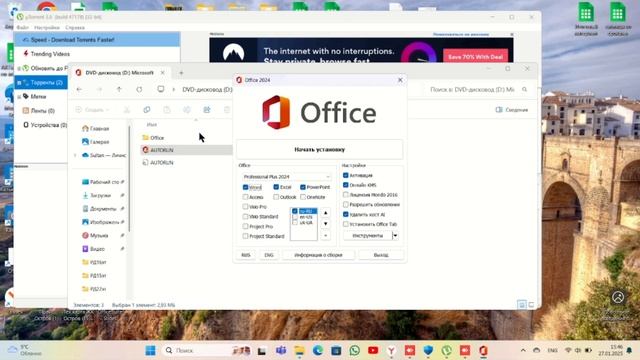Open Галерея in Explorer sidebar
The height and width of the screenshot is (360, 640).
(96, 142)
